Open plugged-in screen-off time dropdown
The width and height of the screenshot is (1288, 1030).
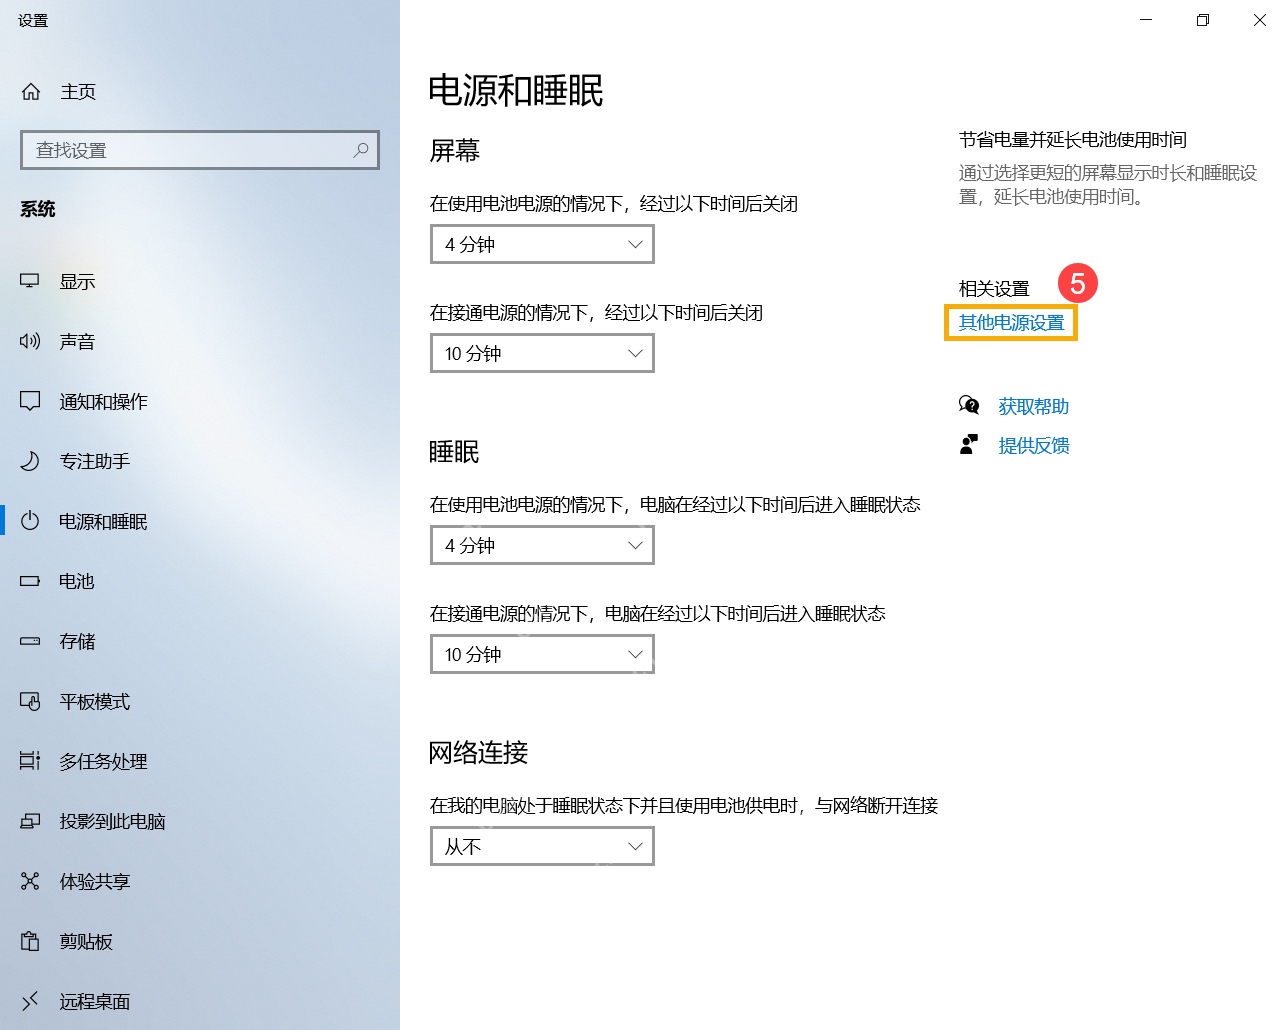pos(542,353)
